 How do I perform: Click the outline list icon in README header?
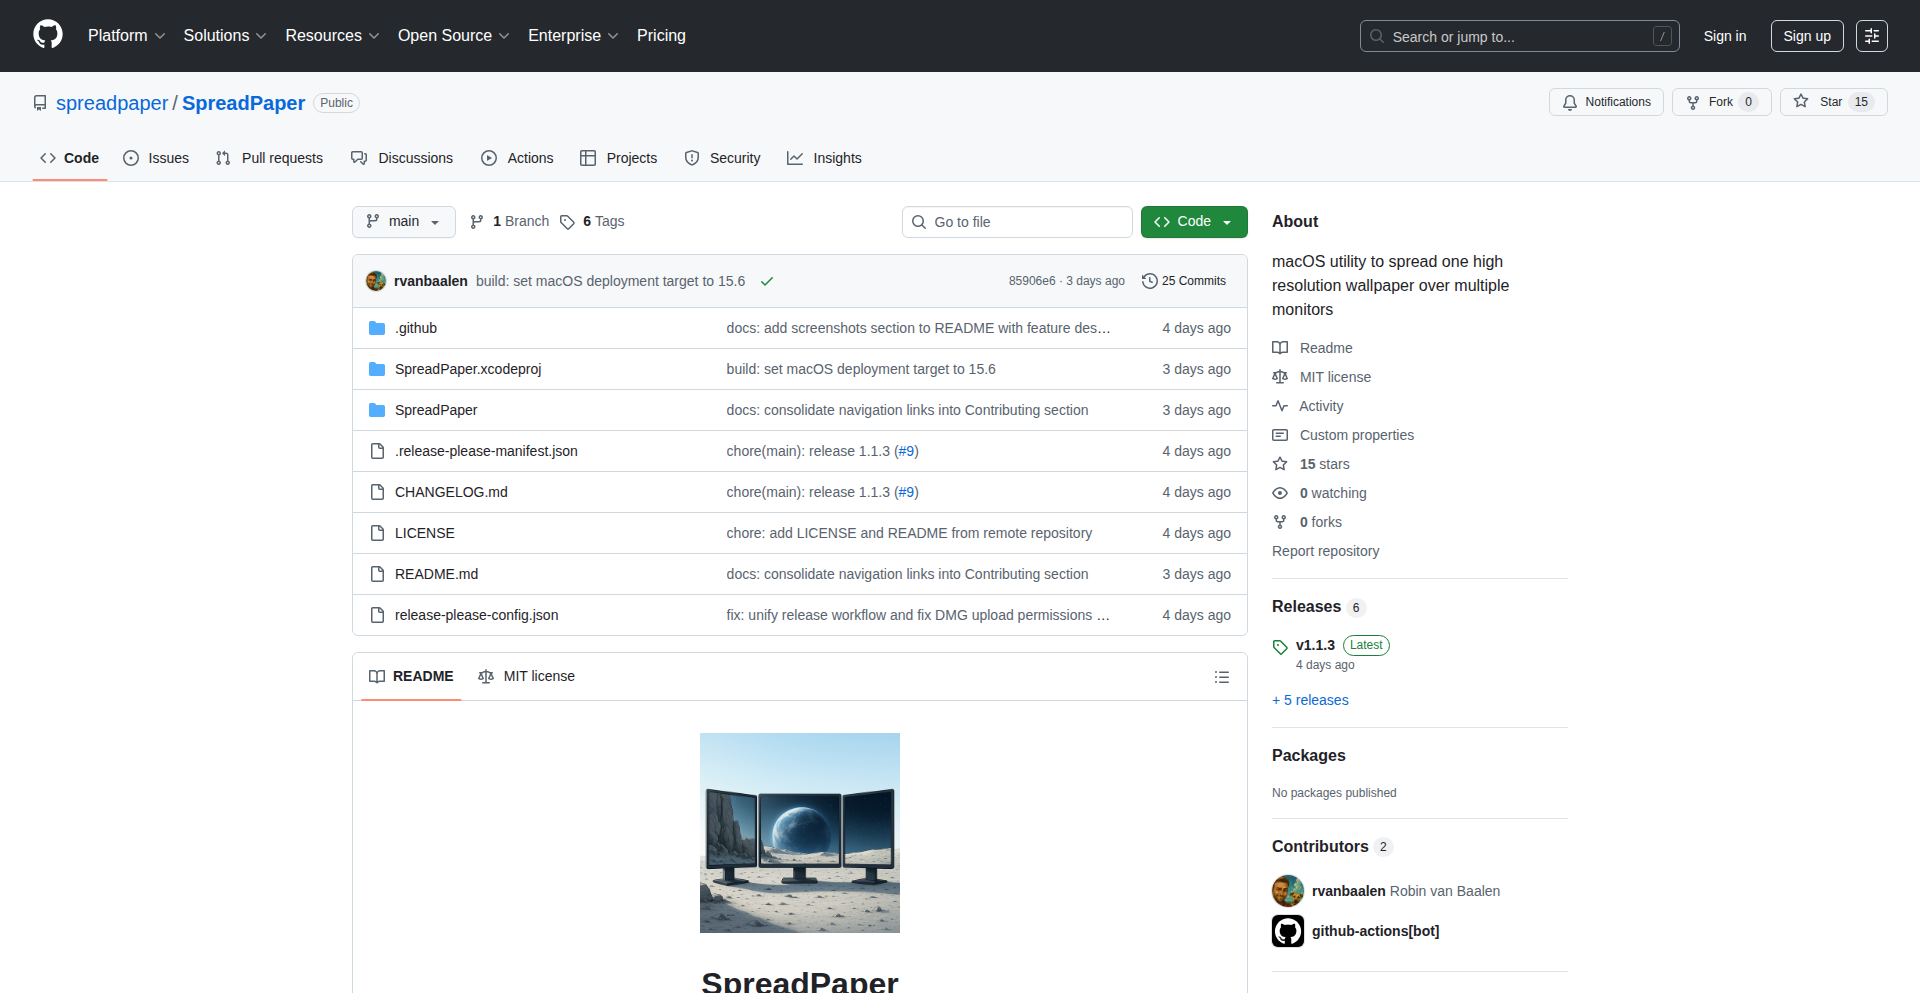[x=1222, y=677]
